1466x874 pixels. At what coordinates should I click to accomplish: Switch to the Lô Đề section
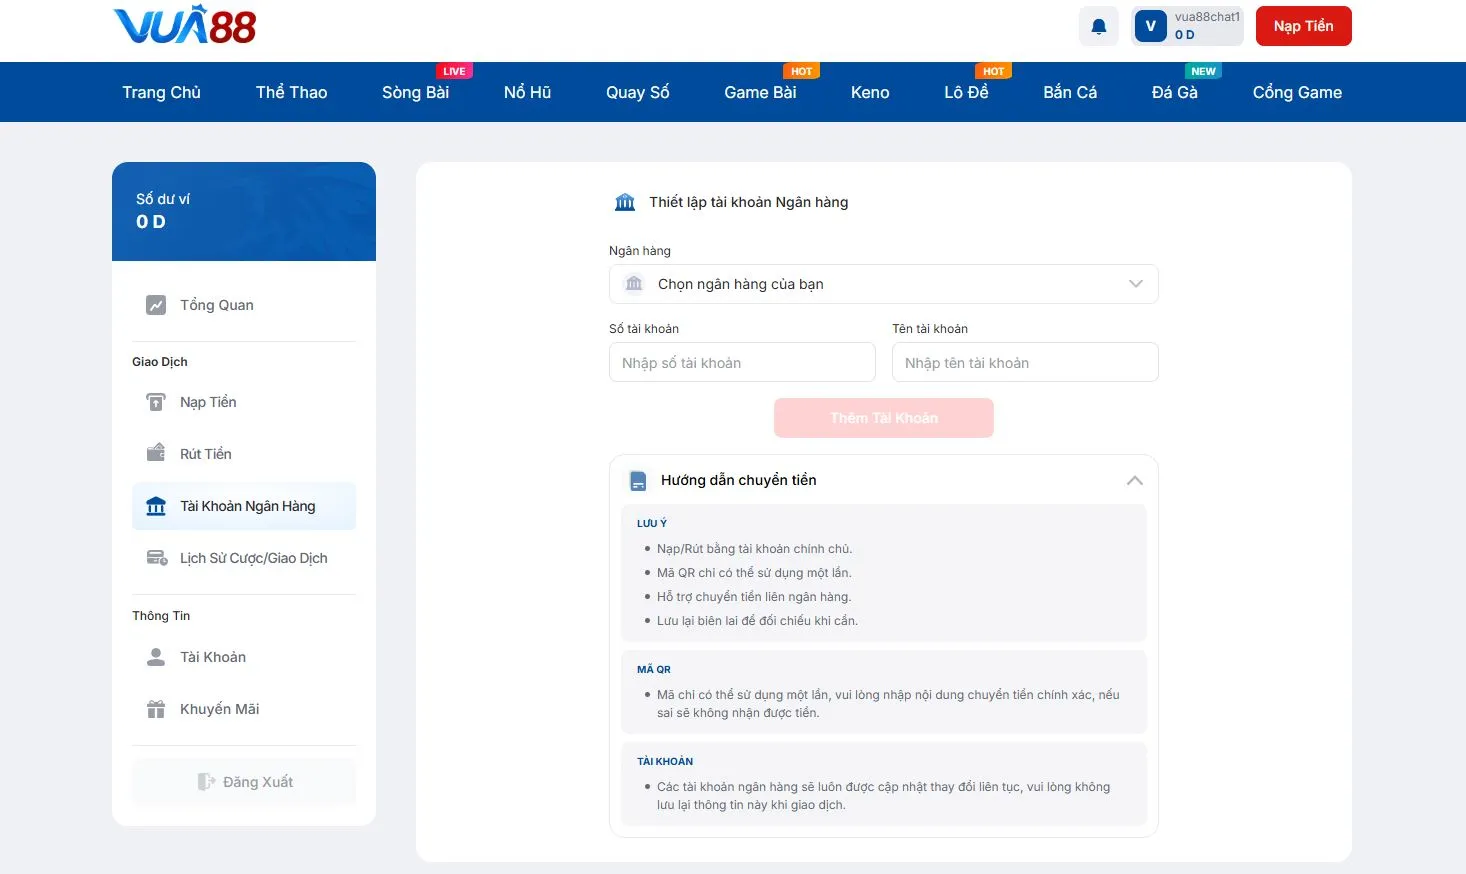(966, 92)
